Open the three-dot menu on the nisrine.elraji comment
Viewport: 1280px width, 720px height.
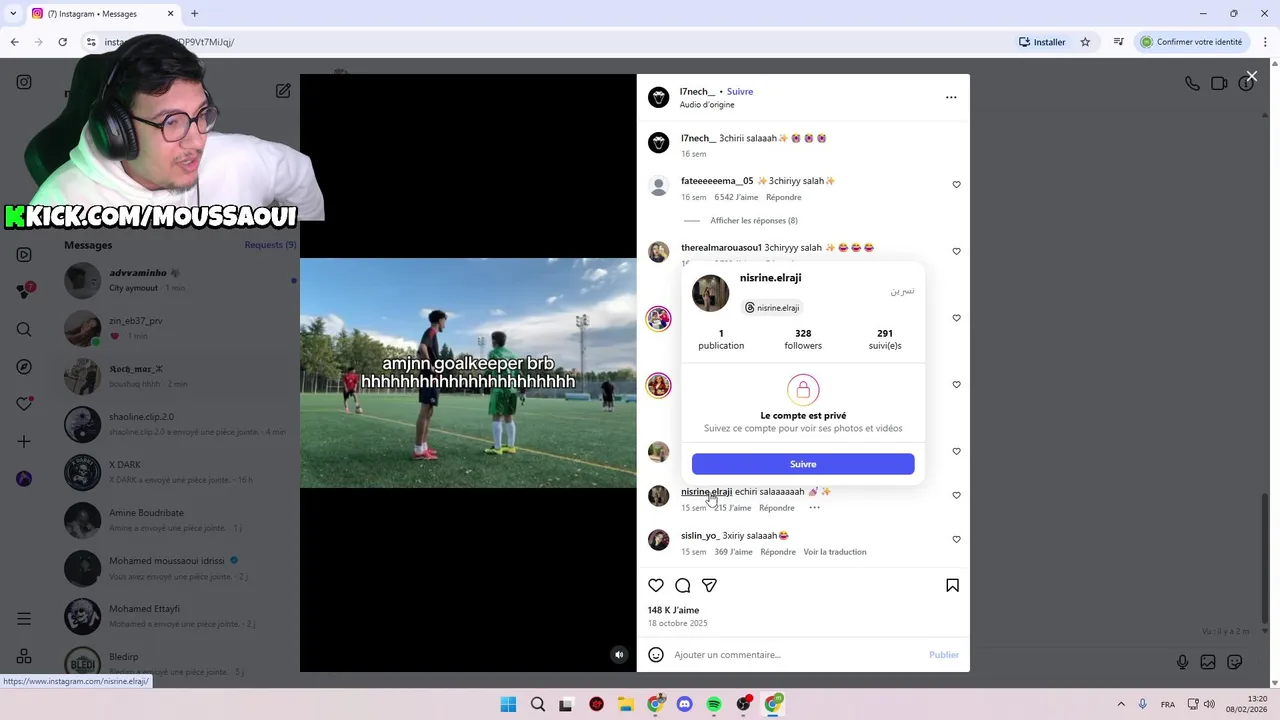pyautogui.click(x=814, y=508)
